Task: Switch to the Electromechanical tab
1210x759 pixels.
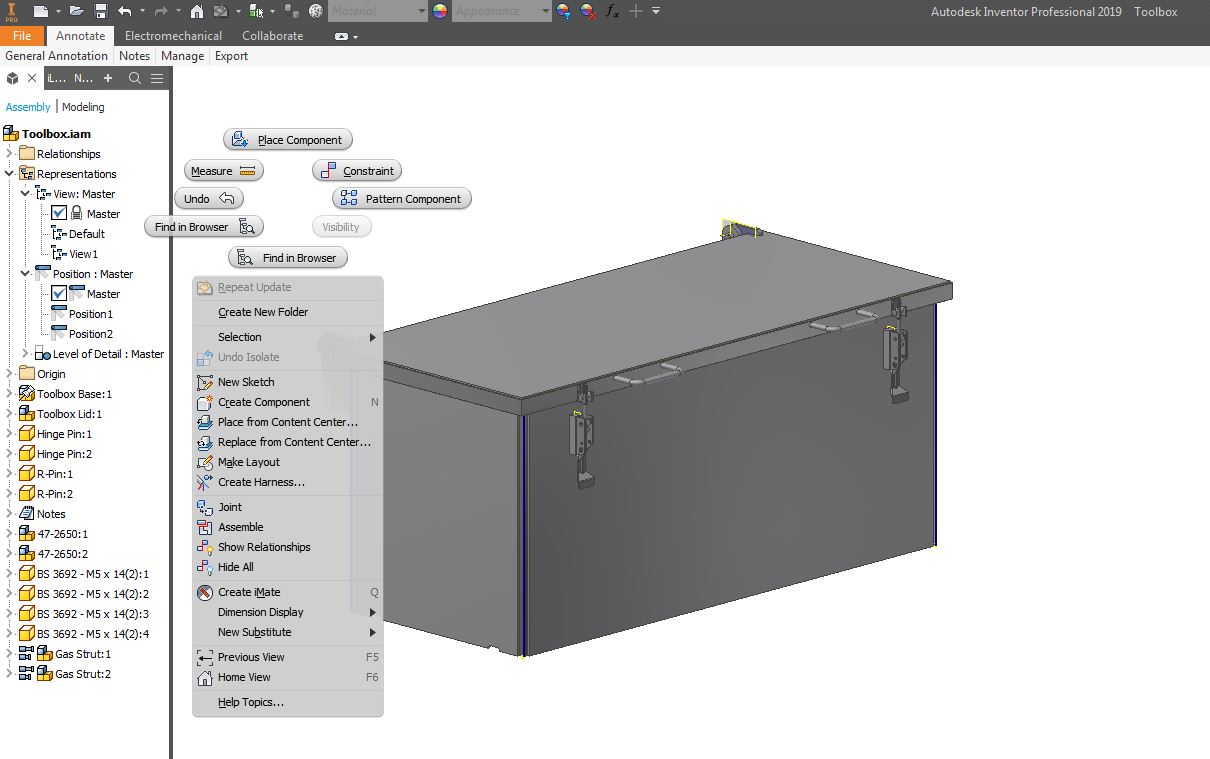Action: pos(173,35)
